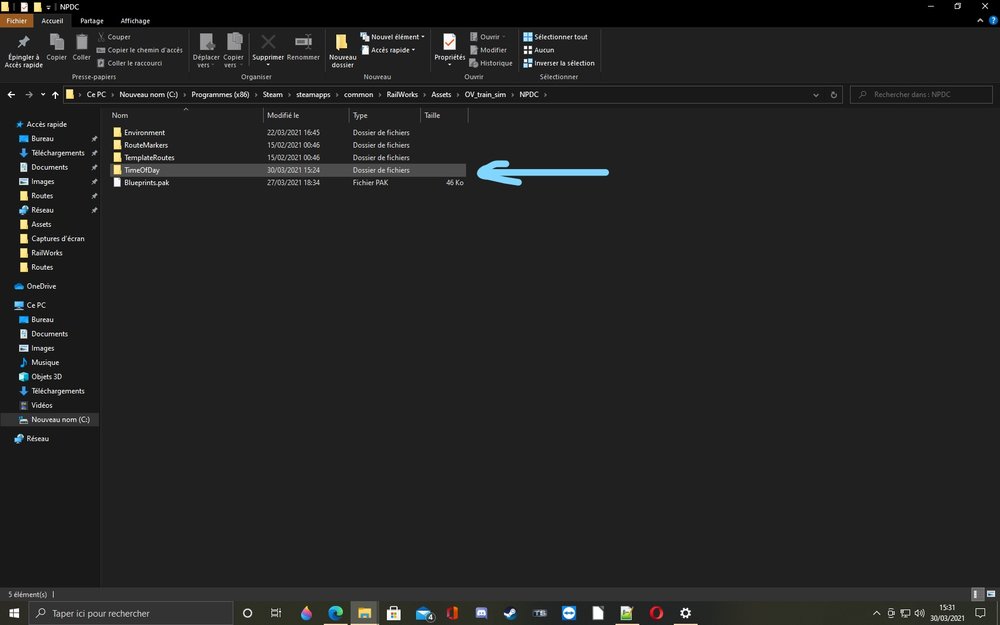1000x625 pixels.
Task: Open Windows Start menu
Action: click(14, 614)
